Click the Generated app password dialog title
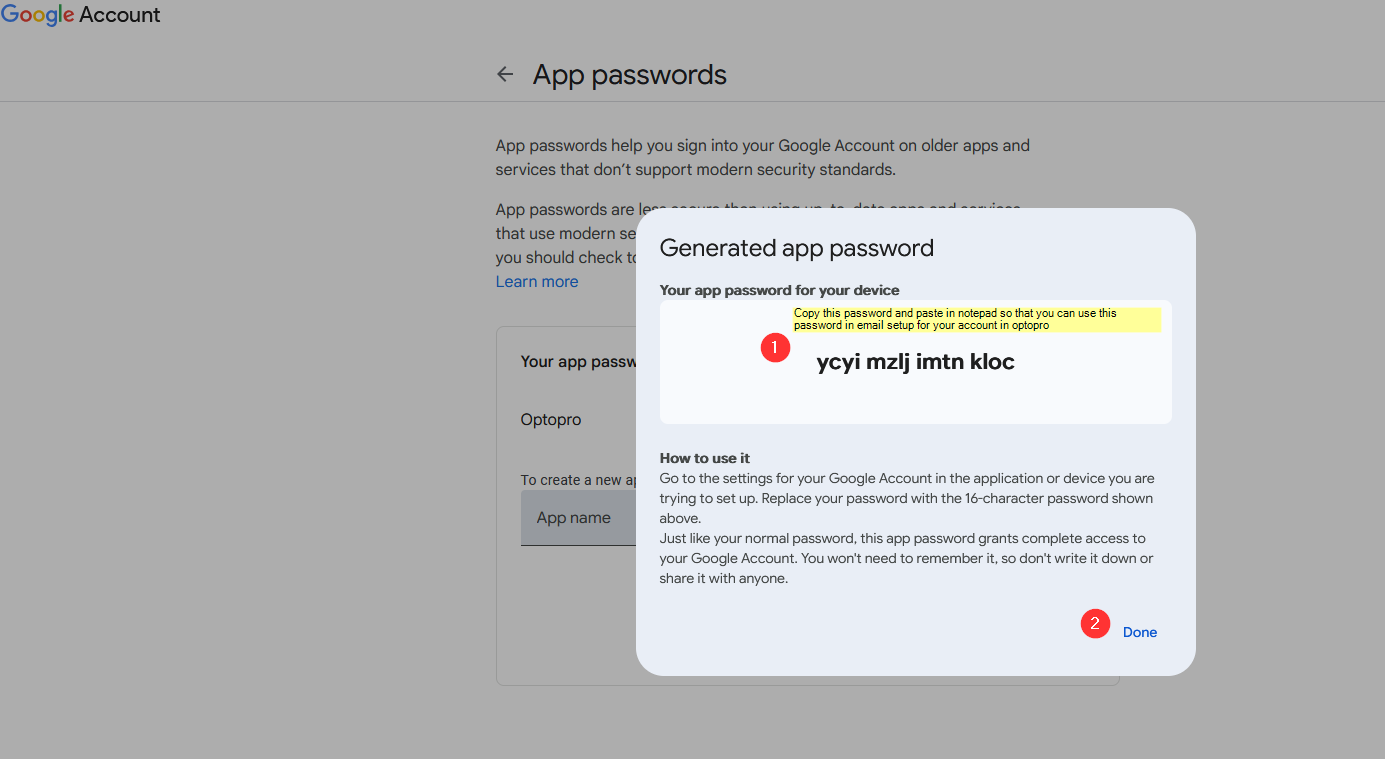The height and width of the screenshot is (759, 1385). click(796, 248)
